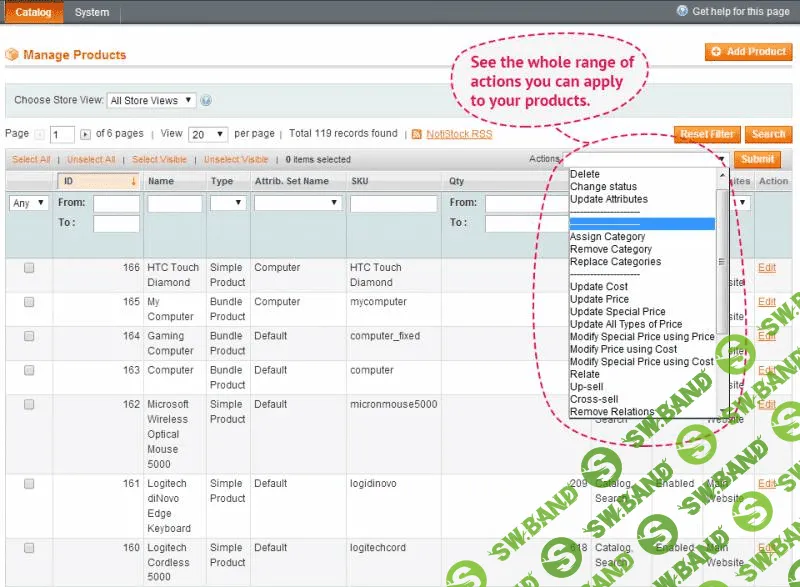
Task: Open the Any filter dropdown
Action: pyautogui.click(x=28, y=202)
